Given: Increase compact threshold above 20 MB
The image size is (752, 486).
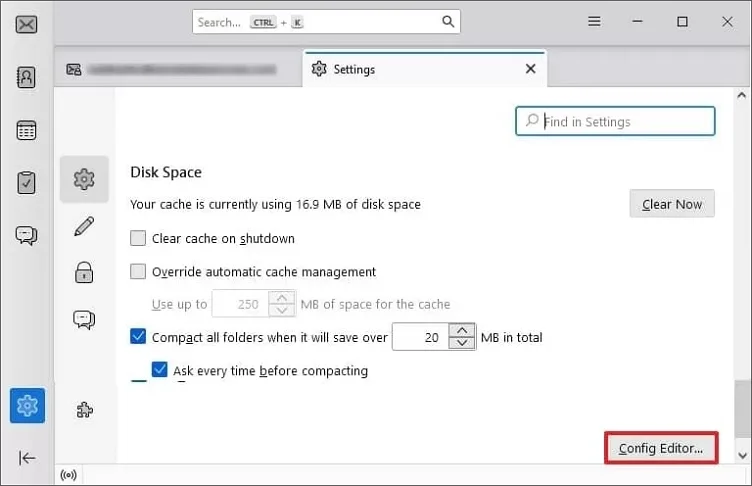Looking at the screenshot, I should (x=462, y=331).
